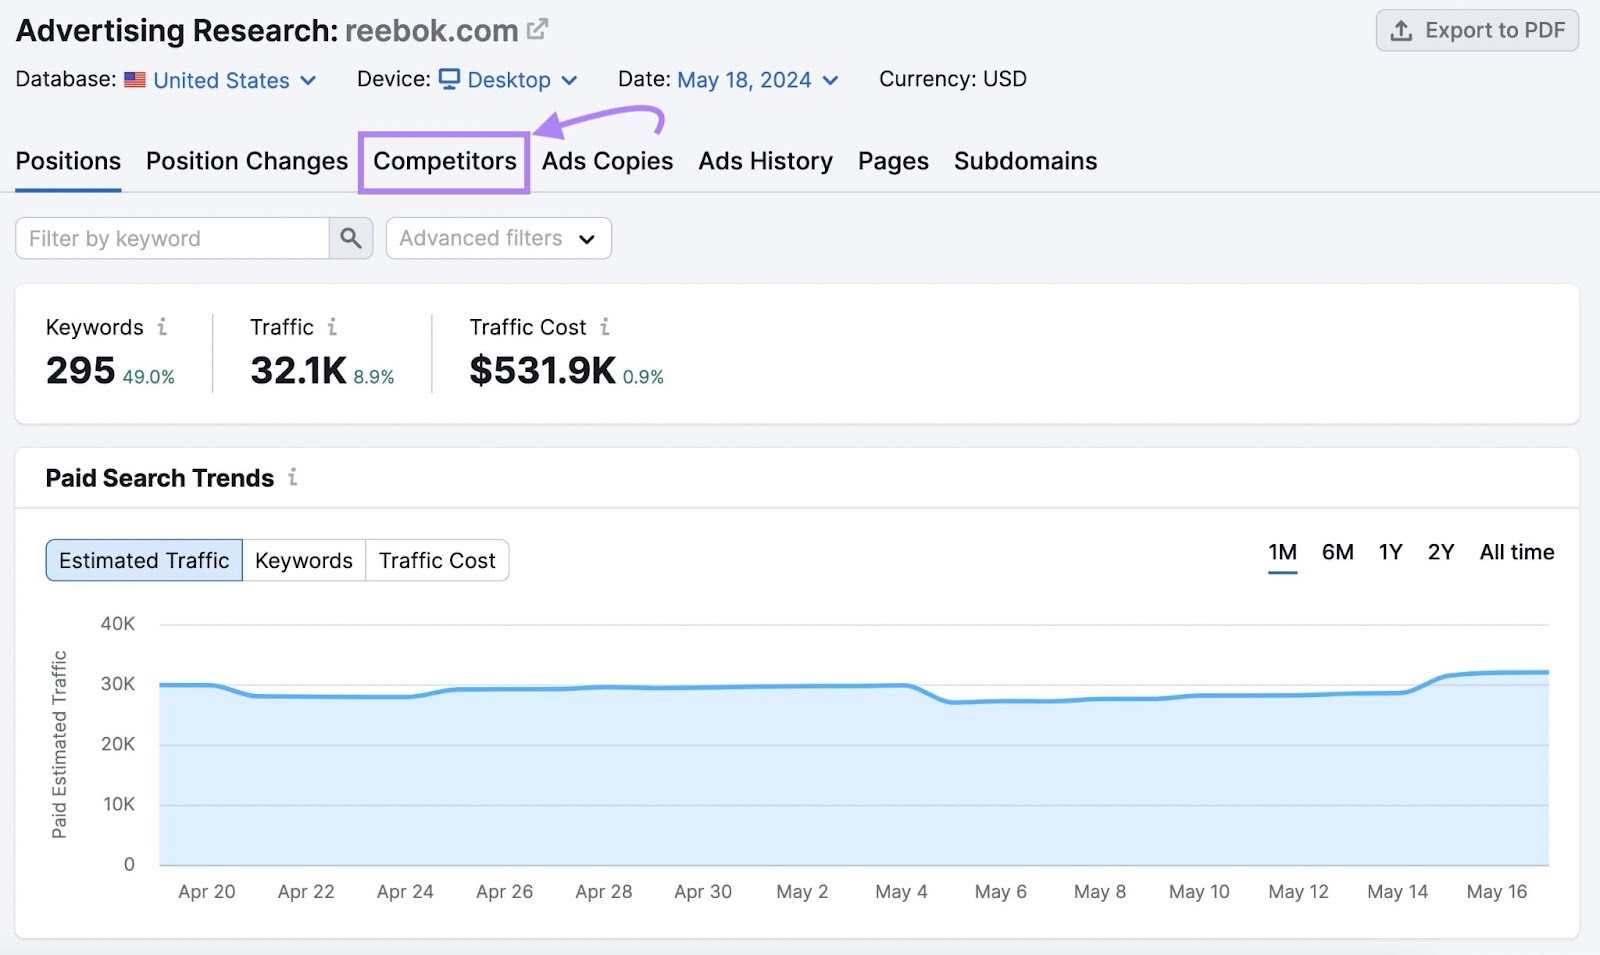Open the Desktop device dropdown

coord(508,80)
